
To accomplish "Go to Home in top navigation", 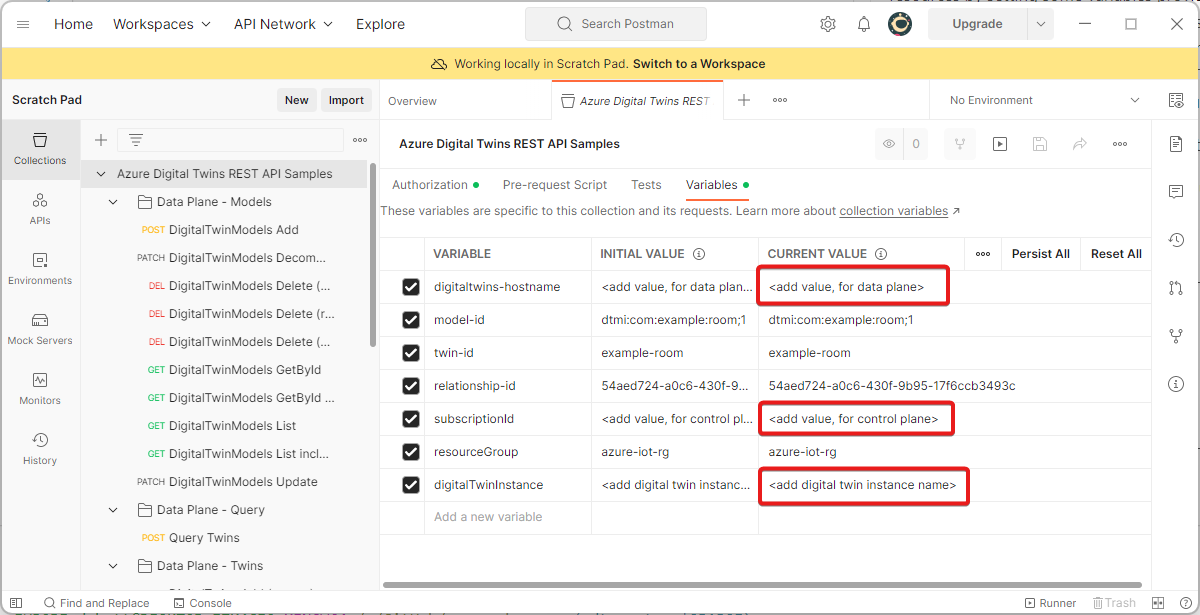I will coord(73,24).
